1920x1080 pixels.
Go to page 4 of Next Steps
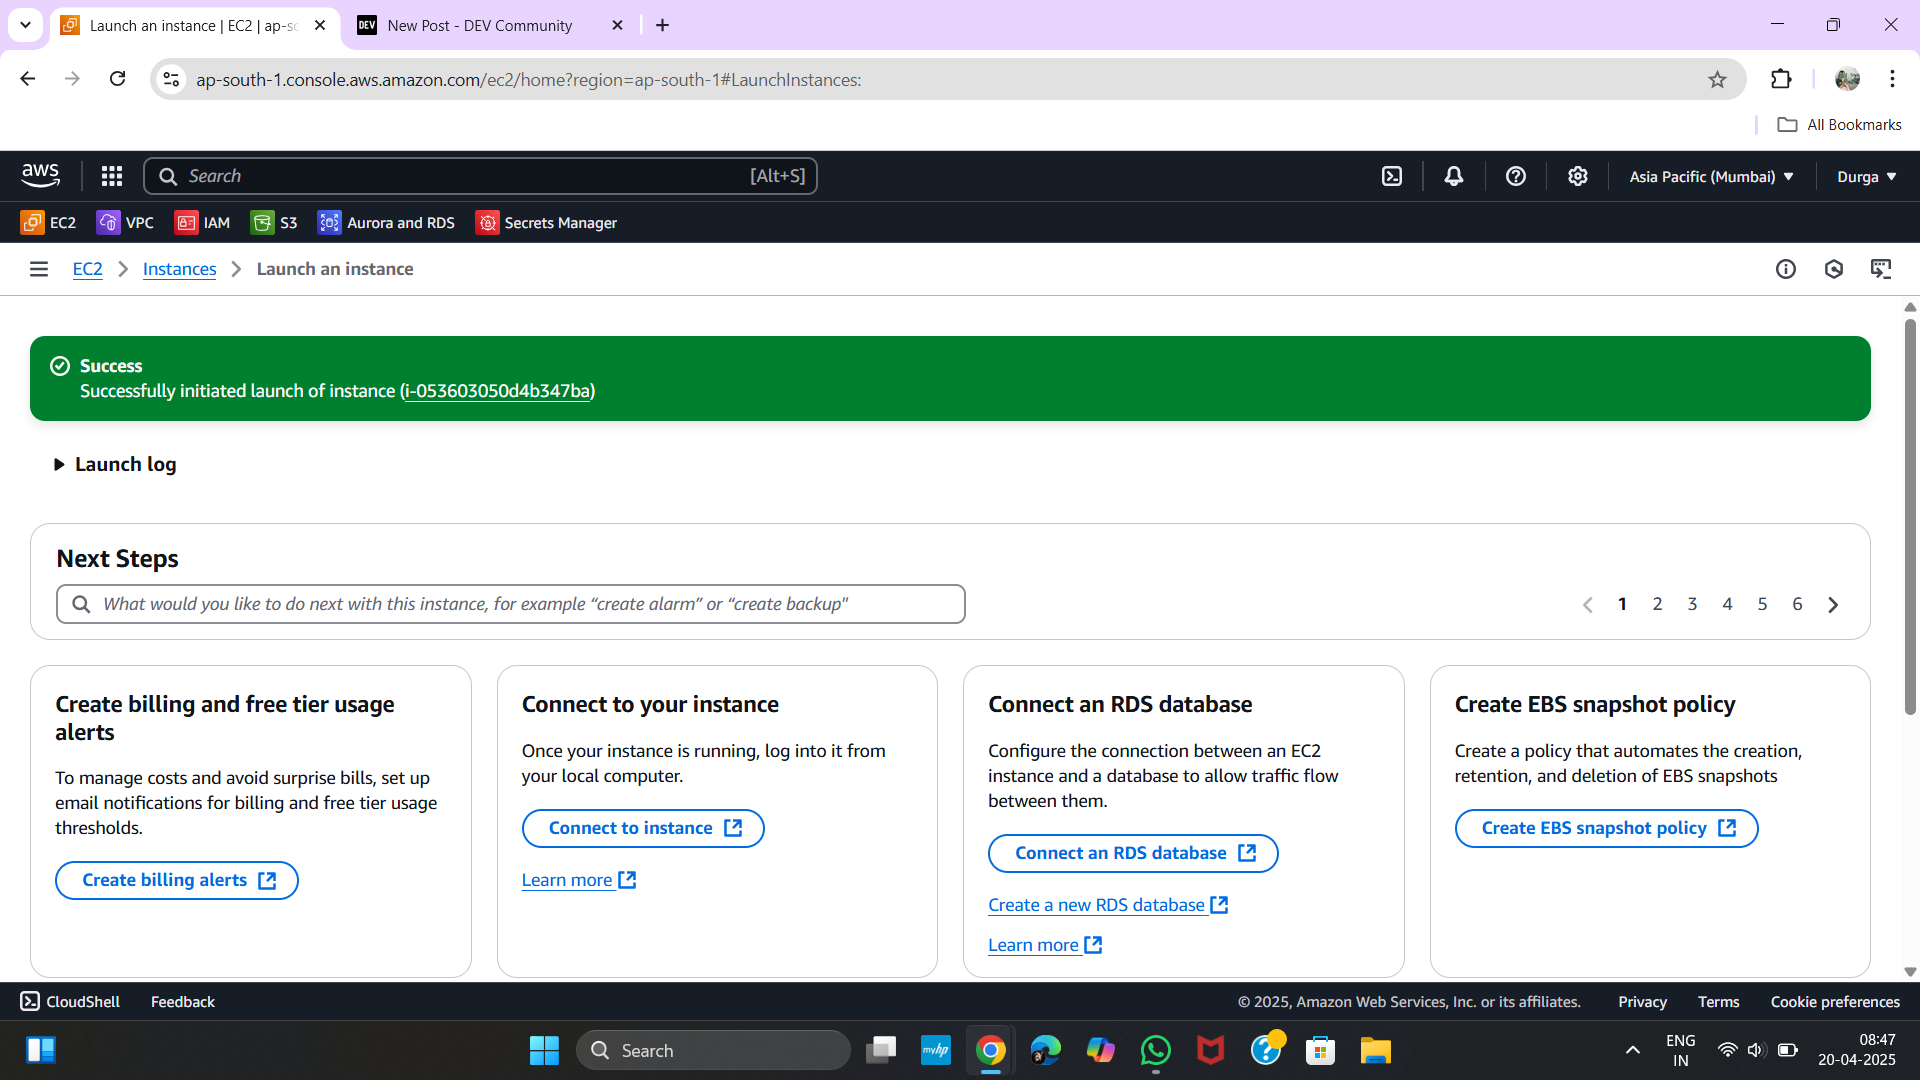1727,604
